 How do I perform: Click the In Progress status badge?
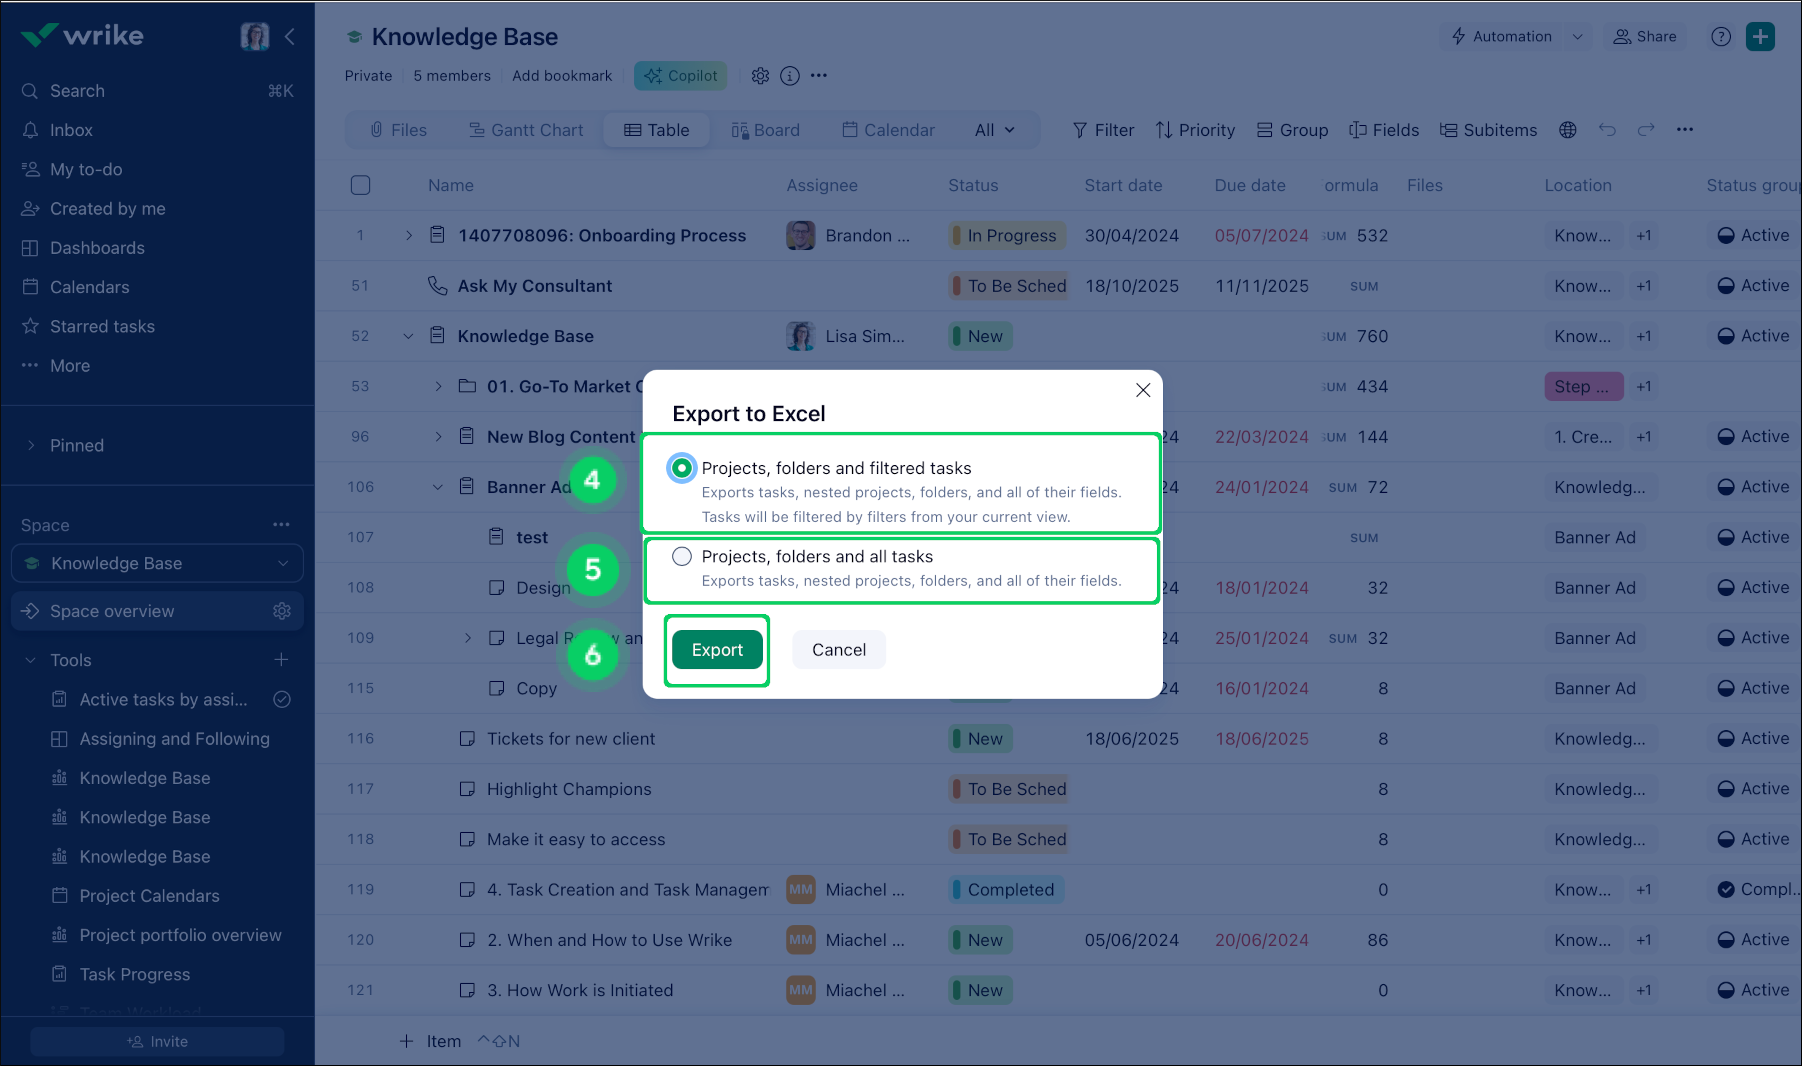tap(1009, 236)
